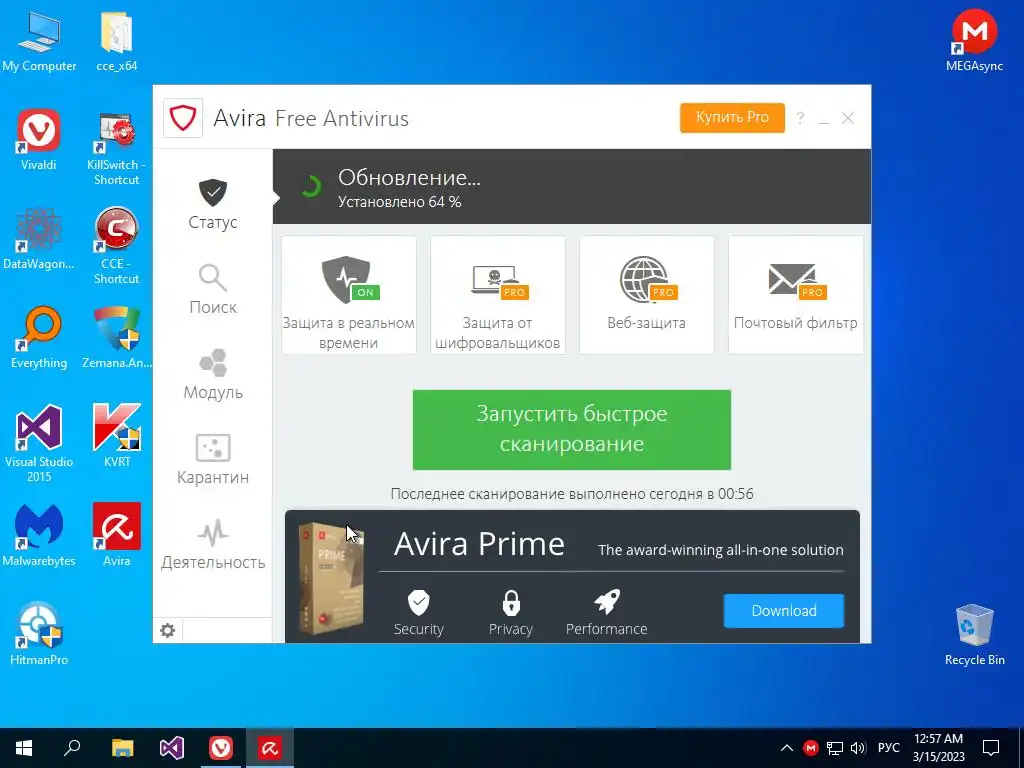Select the Malwarebytes desktop icon
This screenshot has height=768, width=1024.
pos(39,536)
